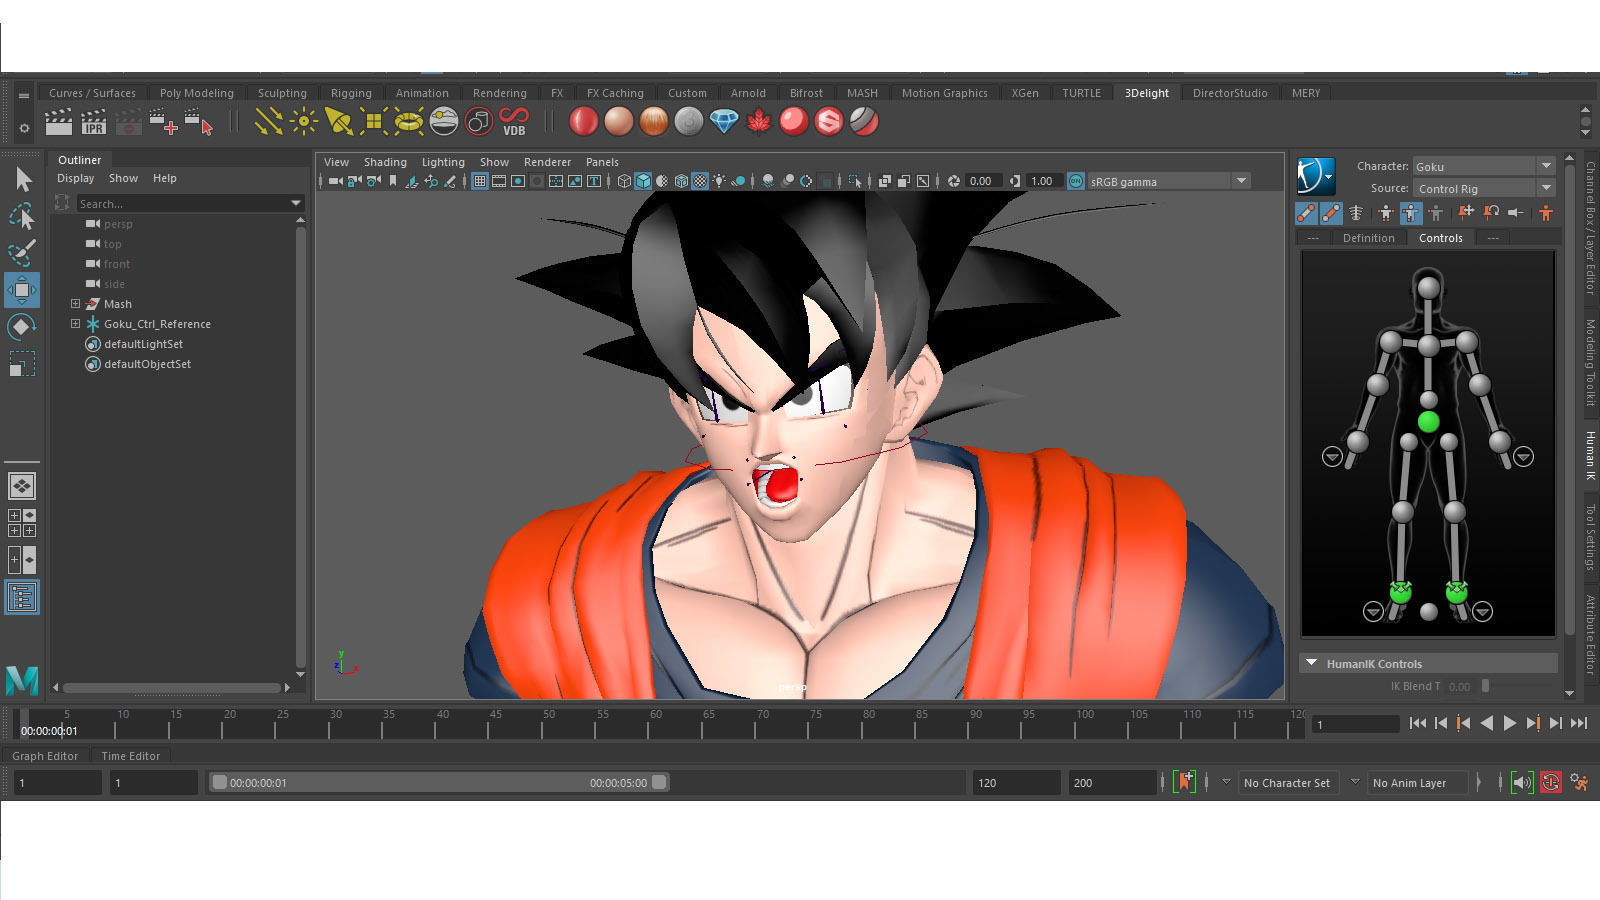This screenshot has width=1600, height=900.
Task: Click the HumanIK pin rotation icon
Action: click(1491, 212)
